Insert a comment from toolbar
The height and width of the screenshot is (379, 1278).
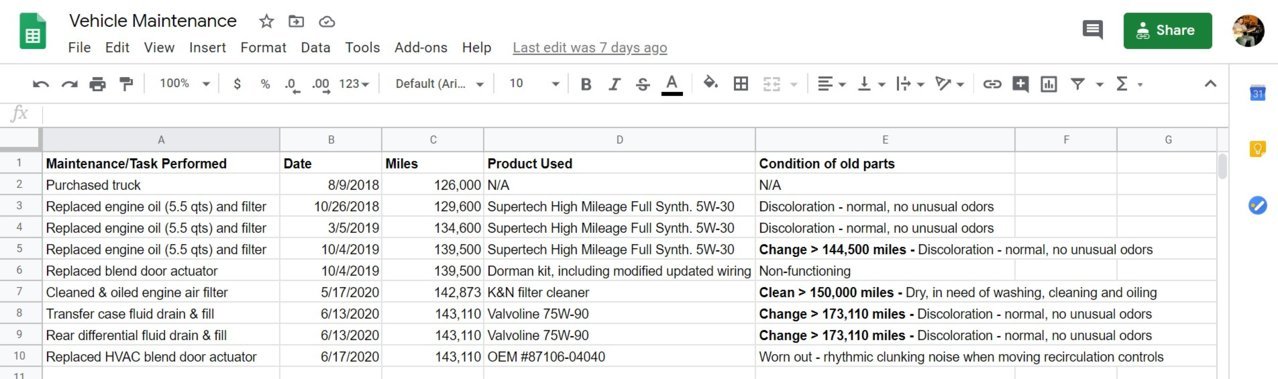[1020, 84]
